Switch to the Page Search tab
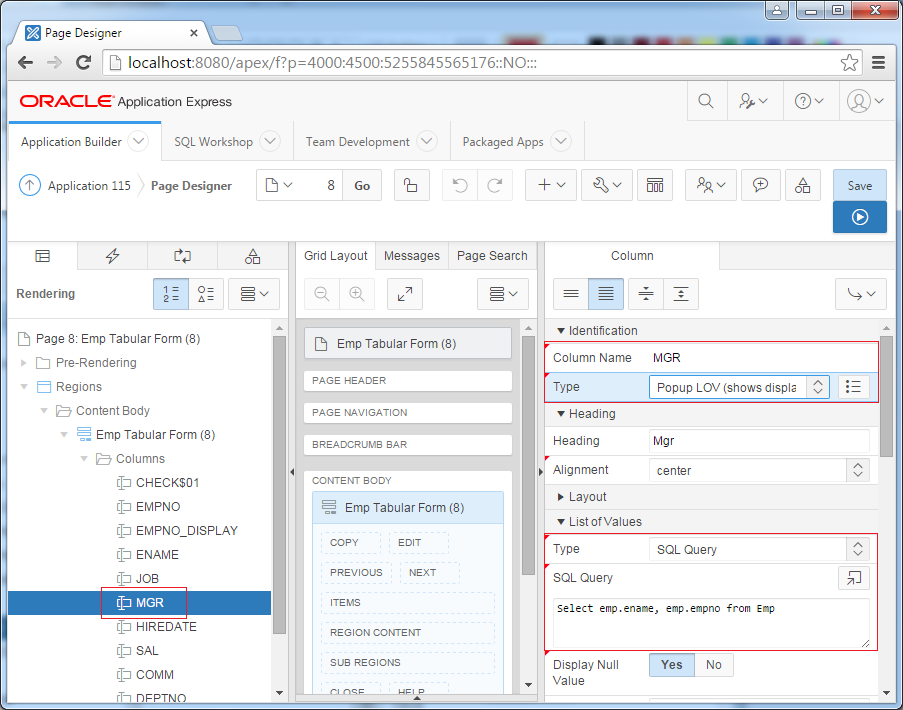Image resolution: width=903 pixels, height=710 pixels. 492,256
